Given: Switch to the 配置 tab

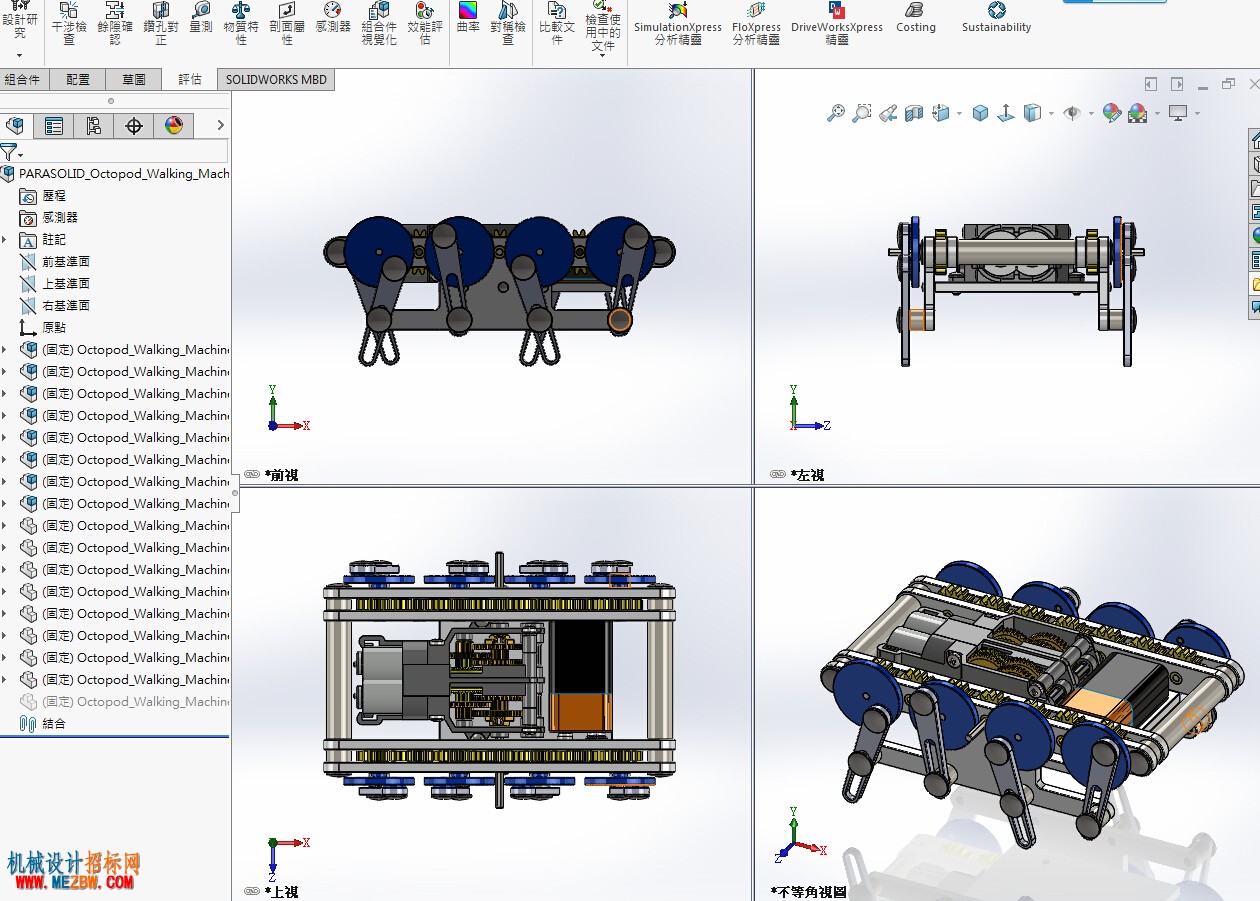Looking at the screenshot, I should click(x=78, y=79).
